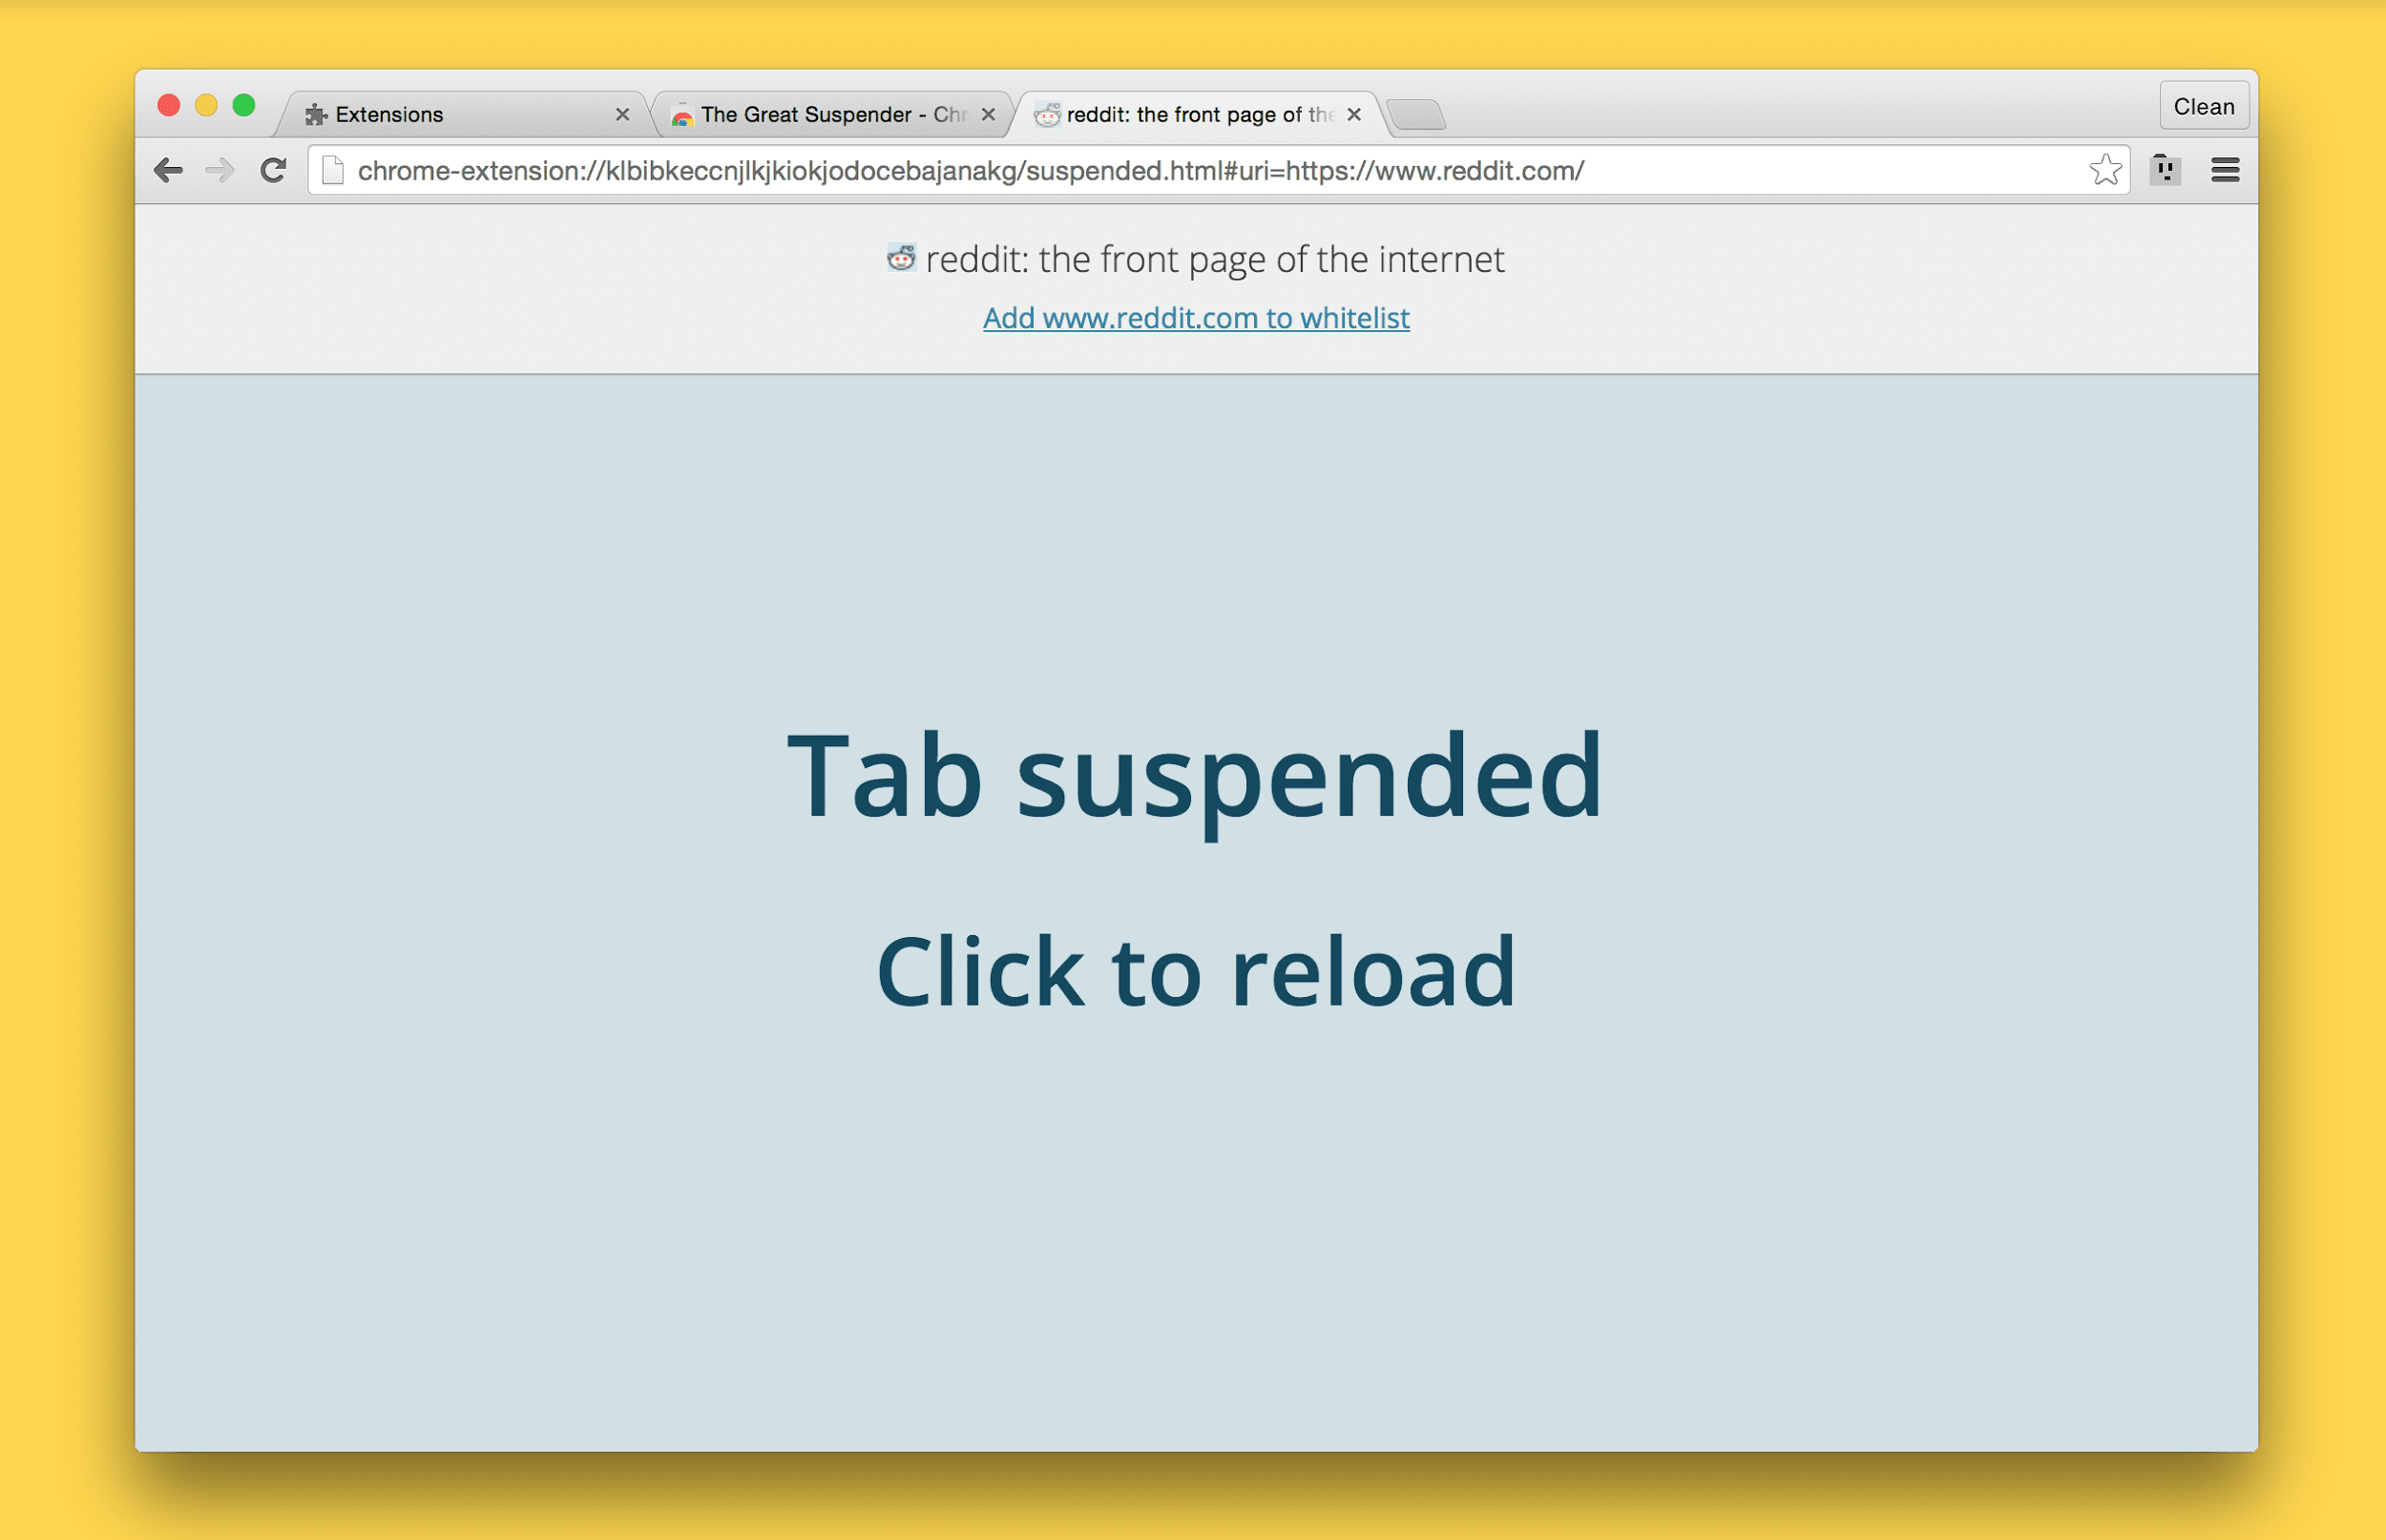The height and width of the screenshot is (1540, 2386).
Task: Click Add www.reddit.com to whitelist link
Action: pyautogui.click(x=1195, y=317)
